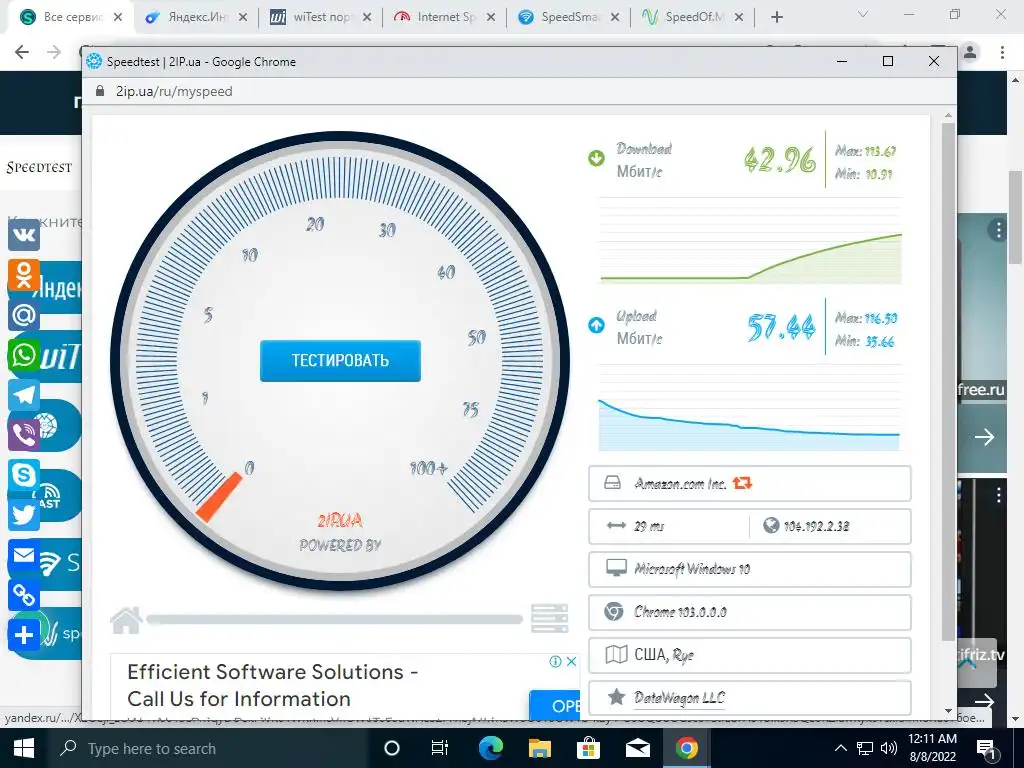Click the Chrome 103.0.0.0 row
Viewport: 1024px width, 768px height.
750,613
